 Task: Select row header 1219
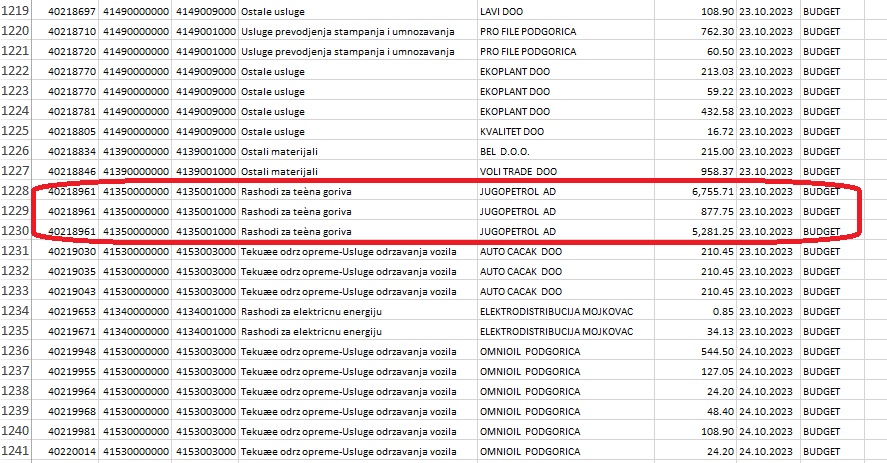15,11
